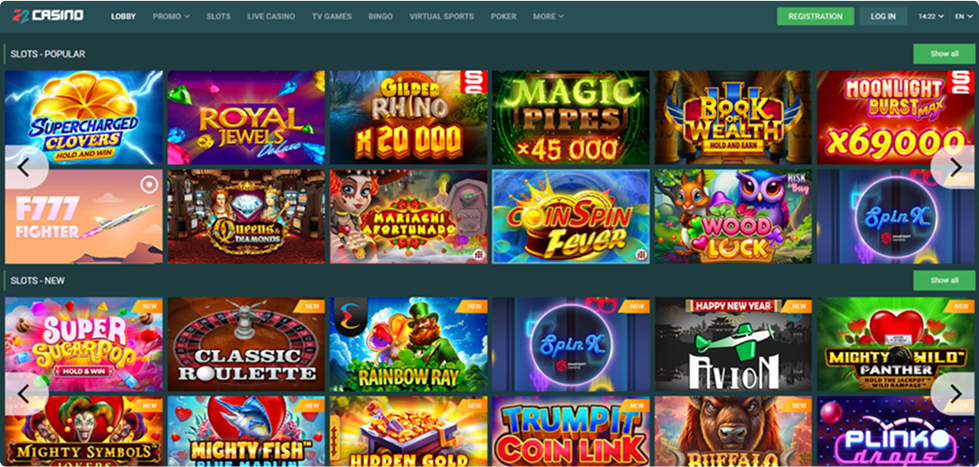Advance popular slots carousel to next page
979x467 pixels.
coord(955,167)
